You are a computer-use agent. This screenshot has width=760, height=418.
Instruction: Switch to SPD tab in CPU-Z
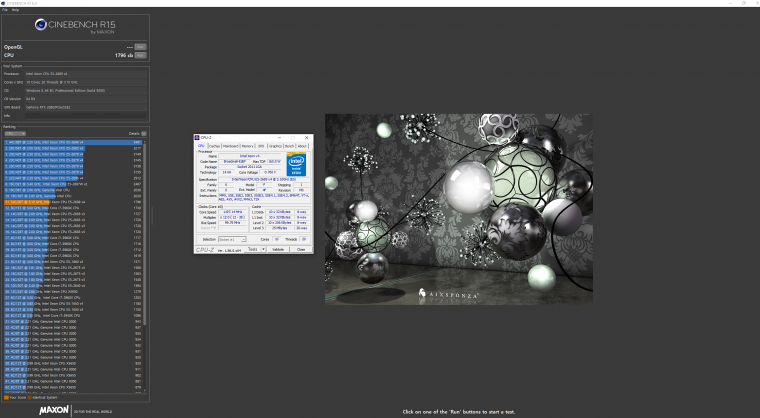coord(261,146)
